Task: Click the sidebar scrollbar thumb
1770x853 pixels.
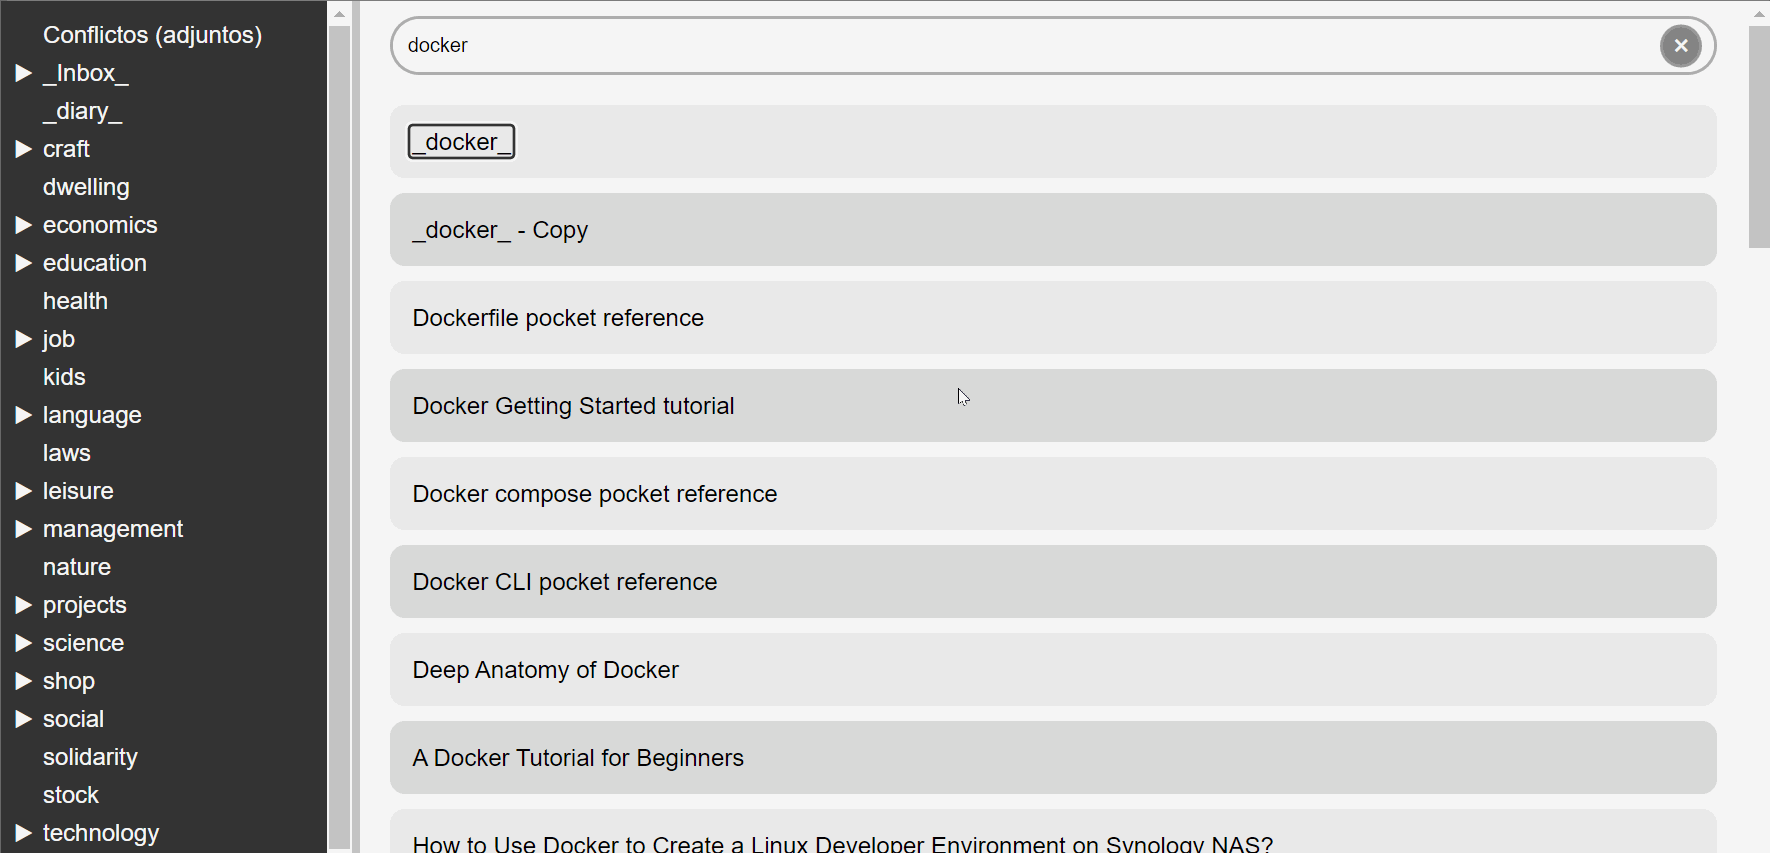Action: (x=339, y=437)
